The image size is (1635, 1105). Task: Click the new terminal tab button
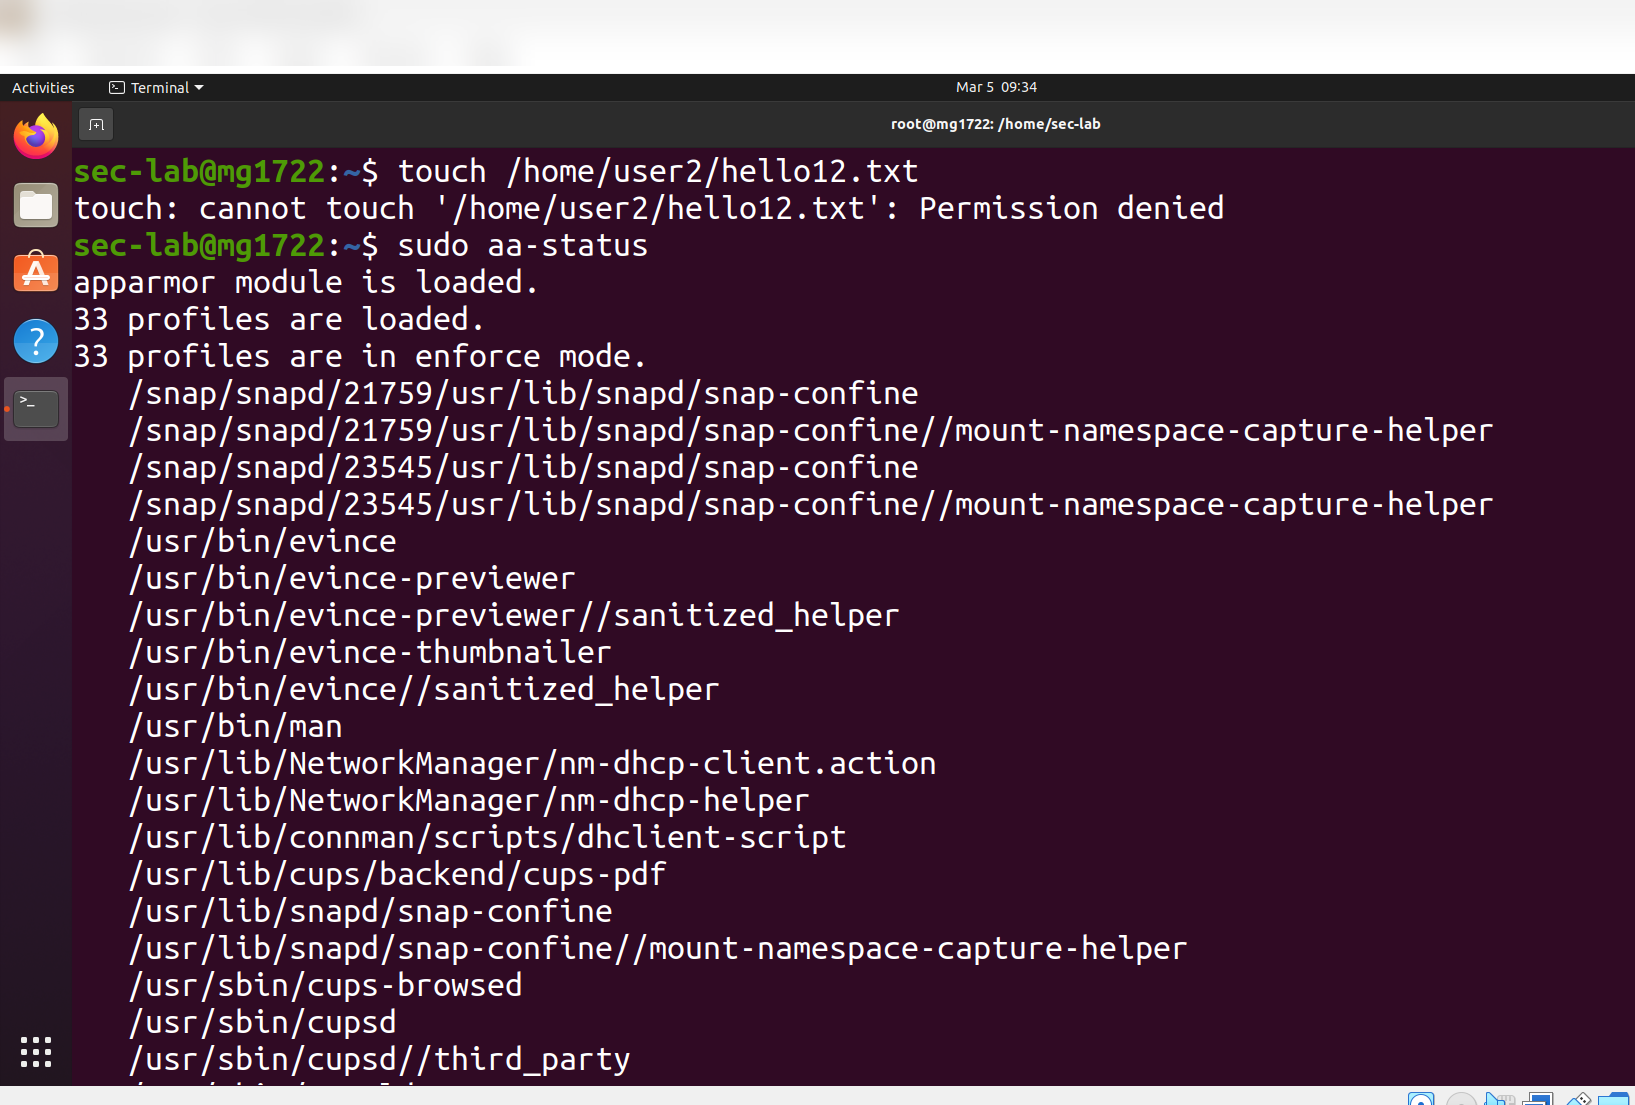96,125
